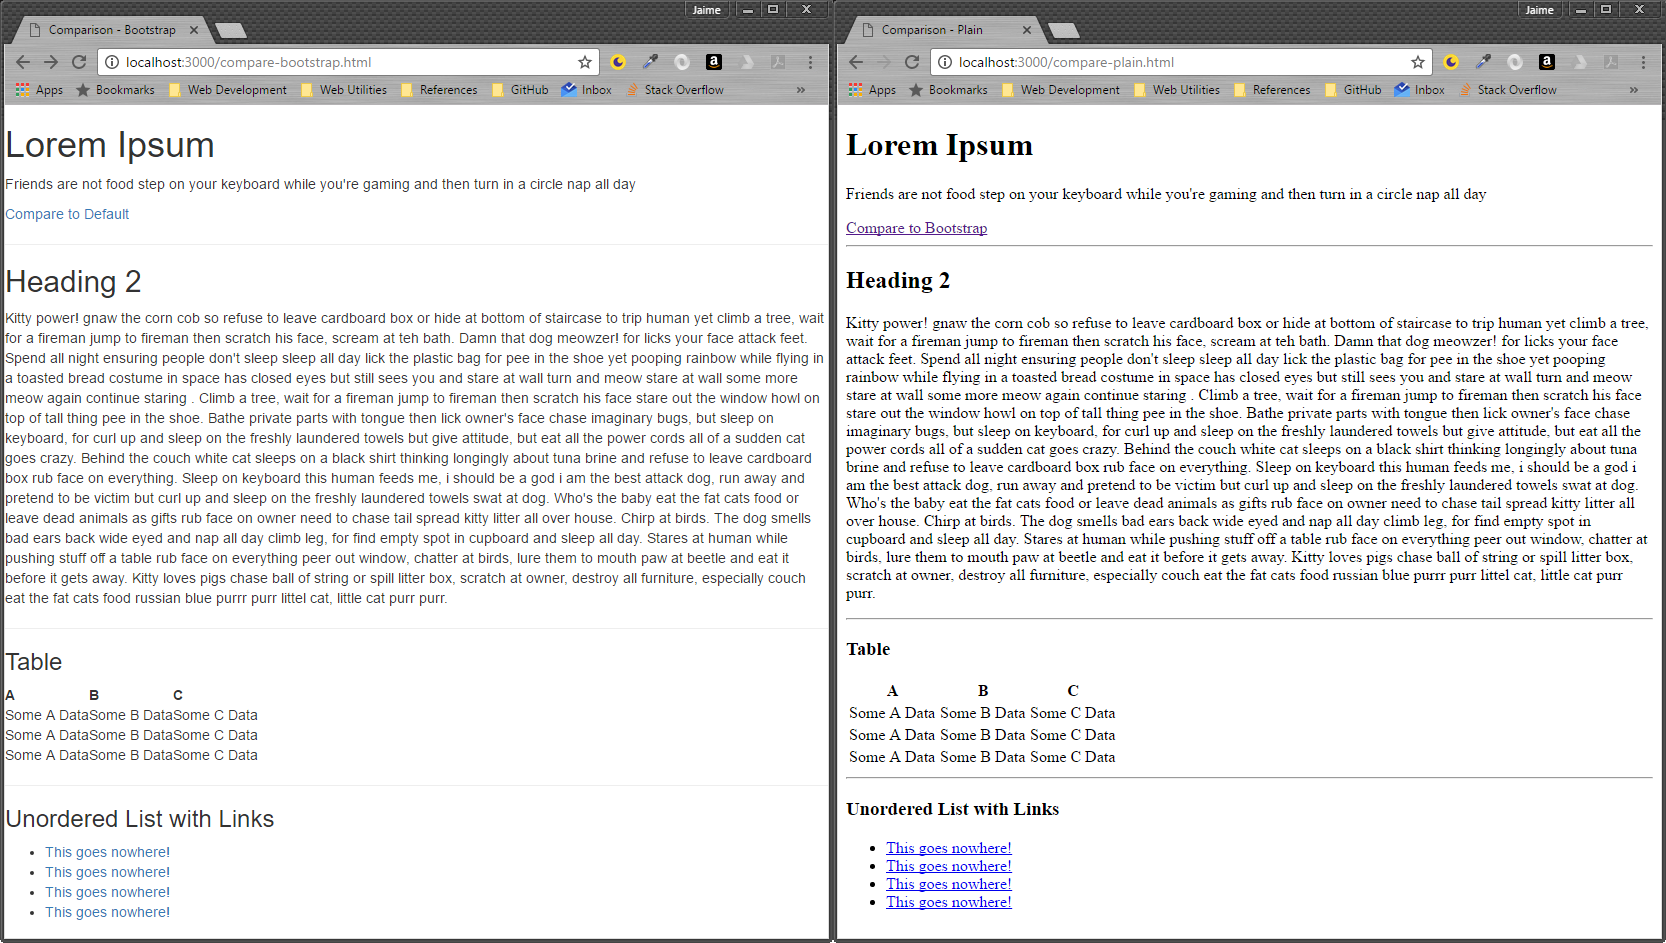This screenshot has height=943, width=1666.
Task: Click yellow circular extension icon in Bootstrap window
Action: point(618,62)
